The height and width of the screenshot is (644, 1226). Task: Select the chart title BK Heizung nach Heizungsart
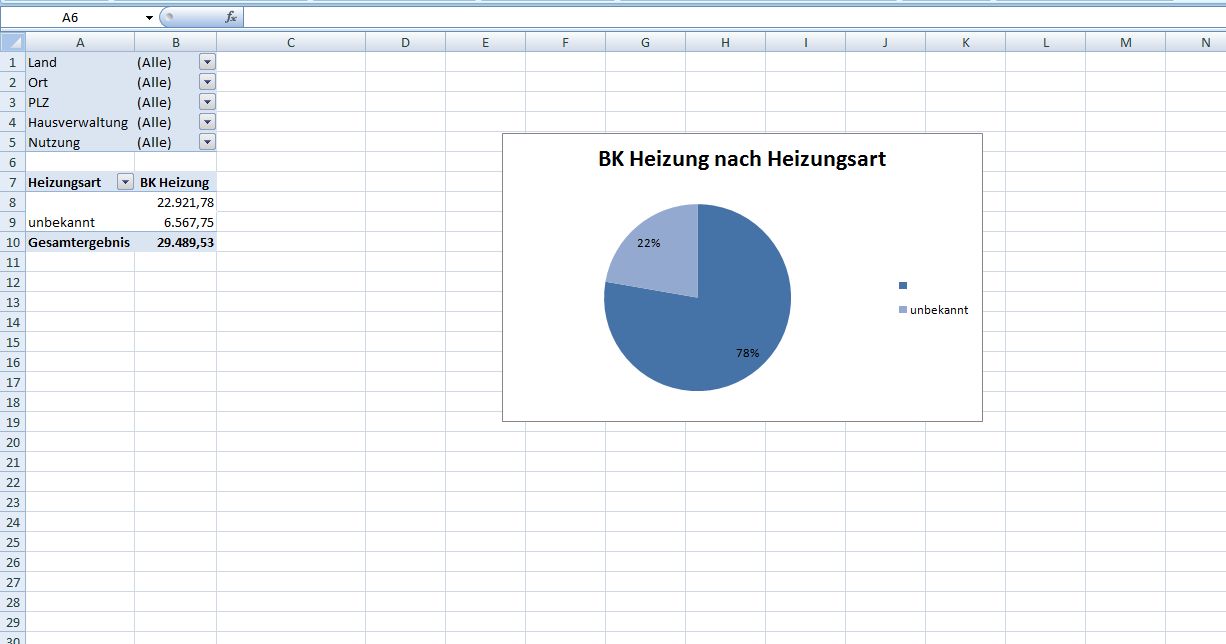(742, 159)
